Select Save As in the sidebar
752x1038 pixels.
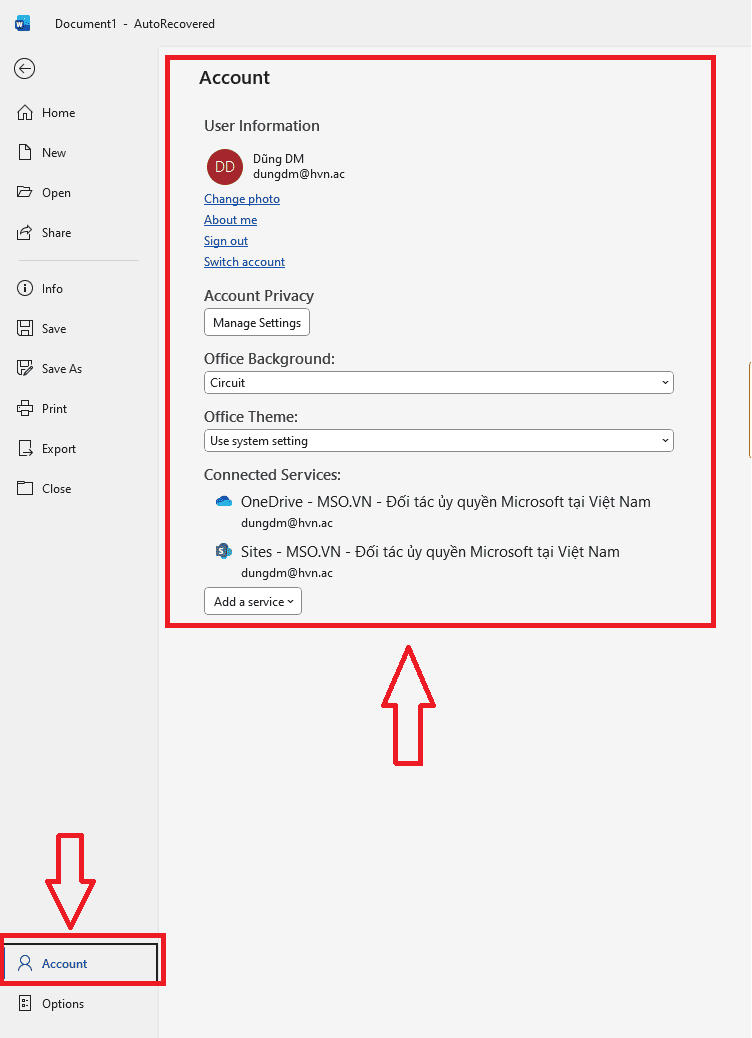pyautogui.click(x=61, y=369)
